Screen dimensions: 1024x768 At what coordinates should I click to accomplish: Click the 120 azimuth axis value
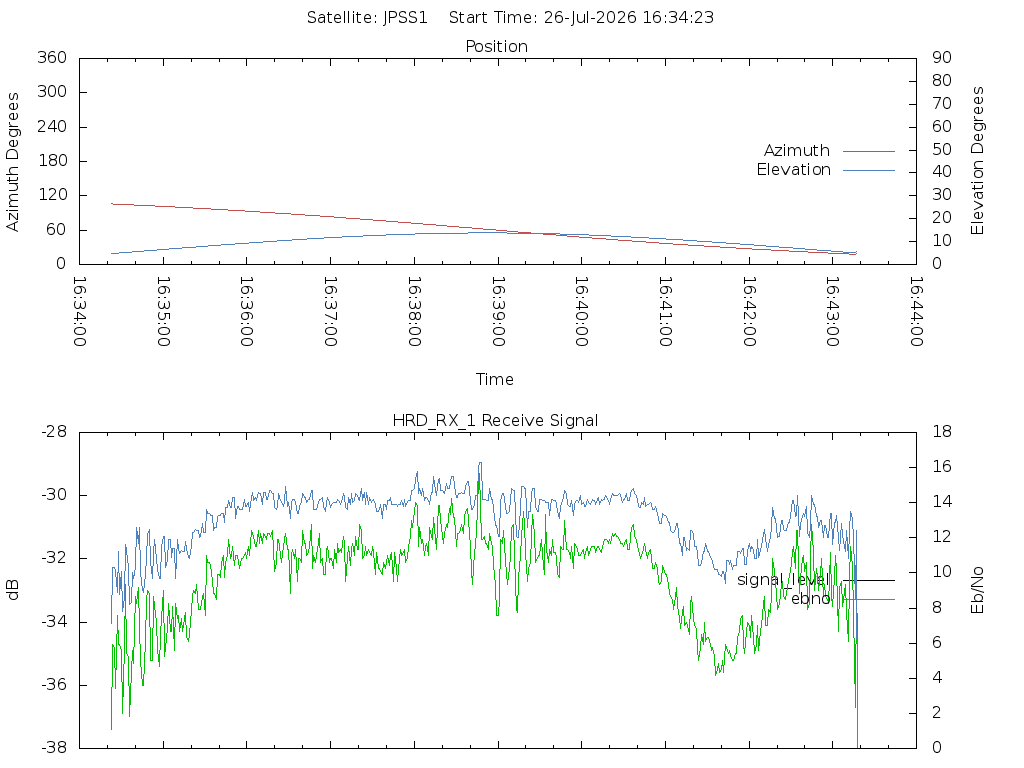click(x=52, y=195)
